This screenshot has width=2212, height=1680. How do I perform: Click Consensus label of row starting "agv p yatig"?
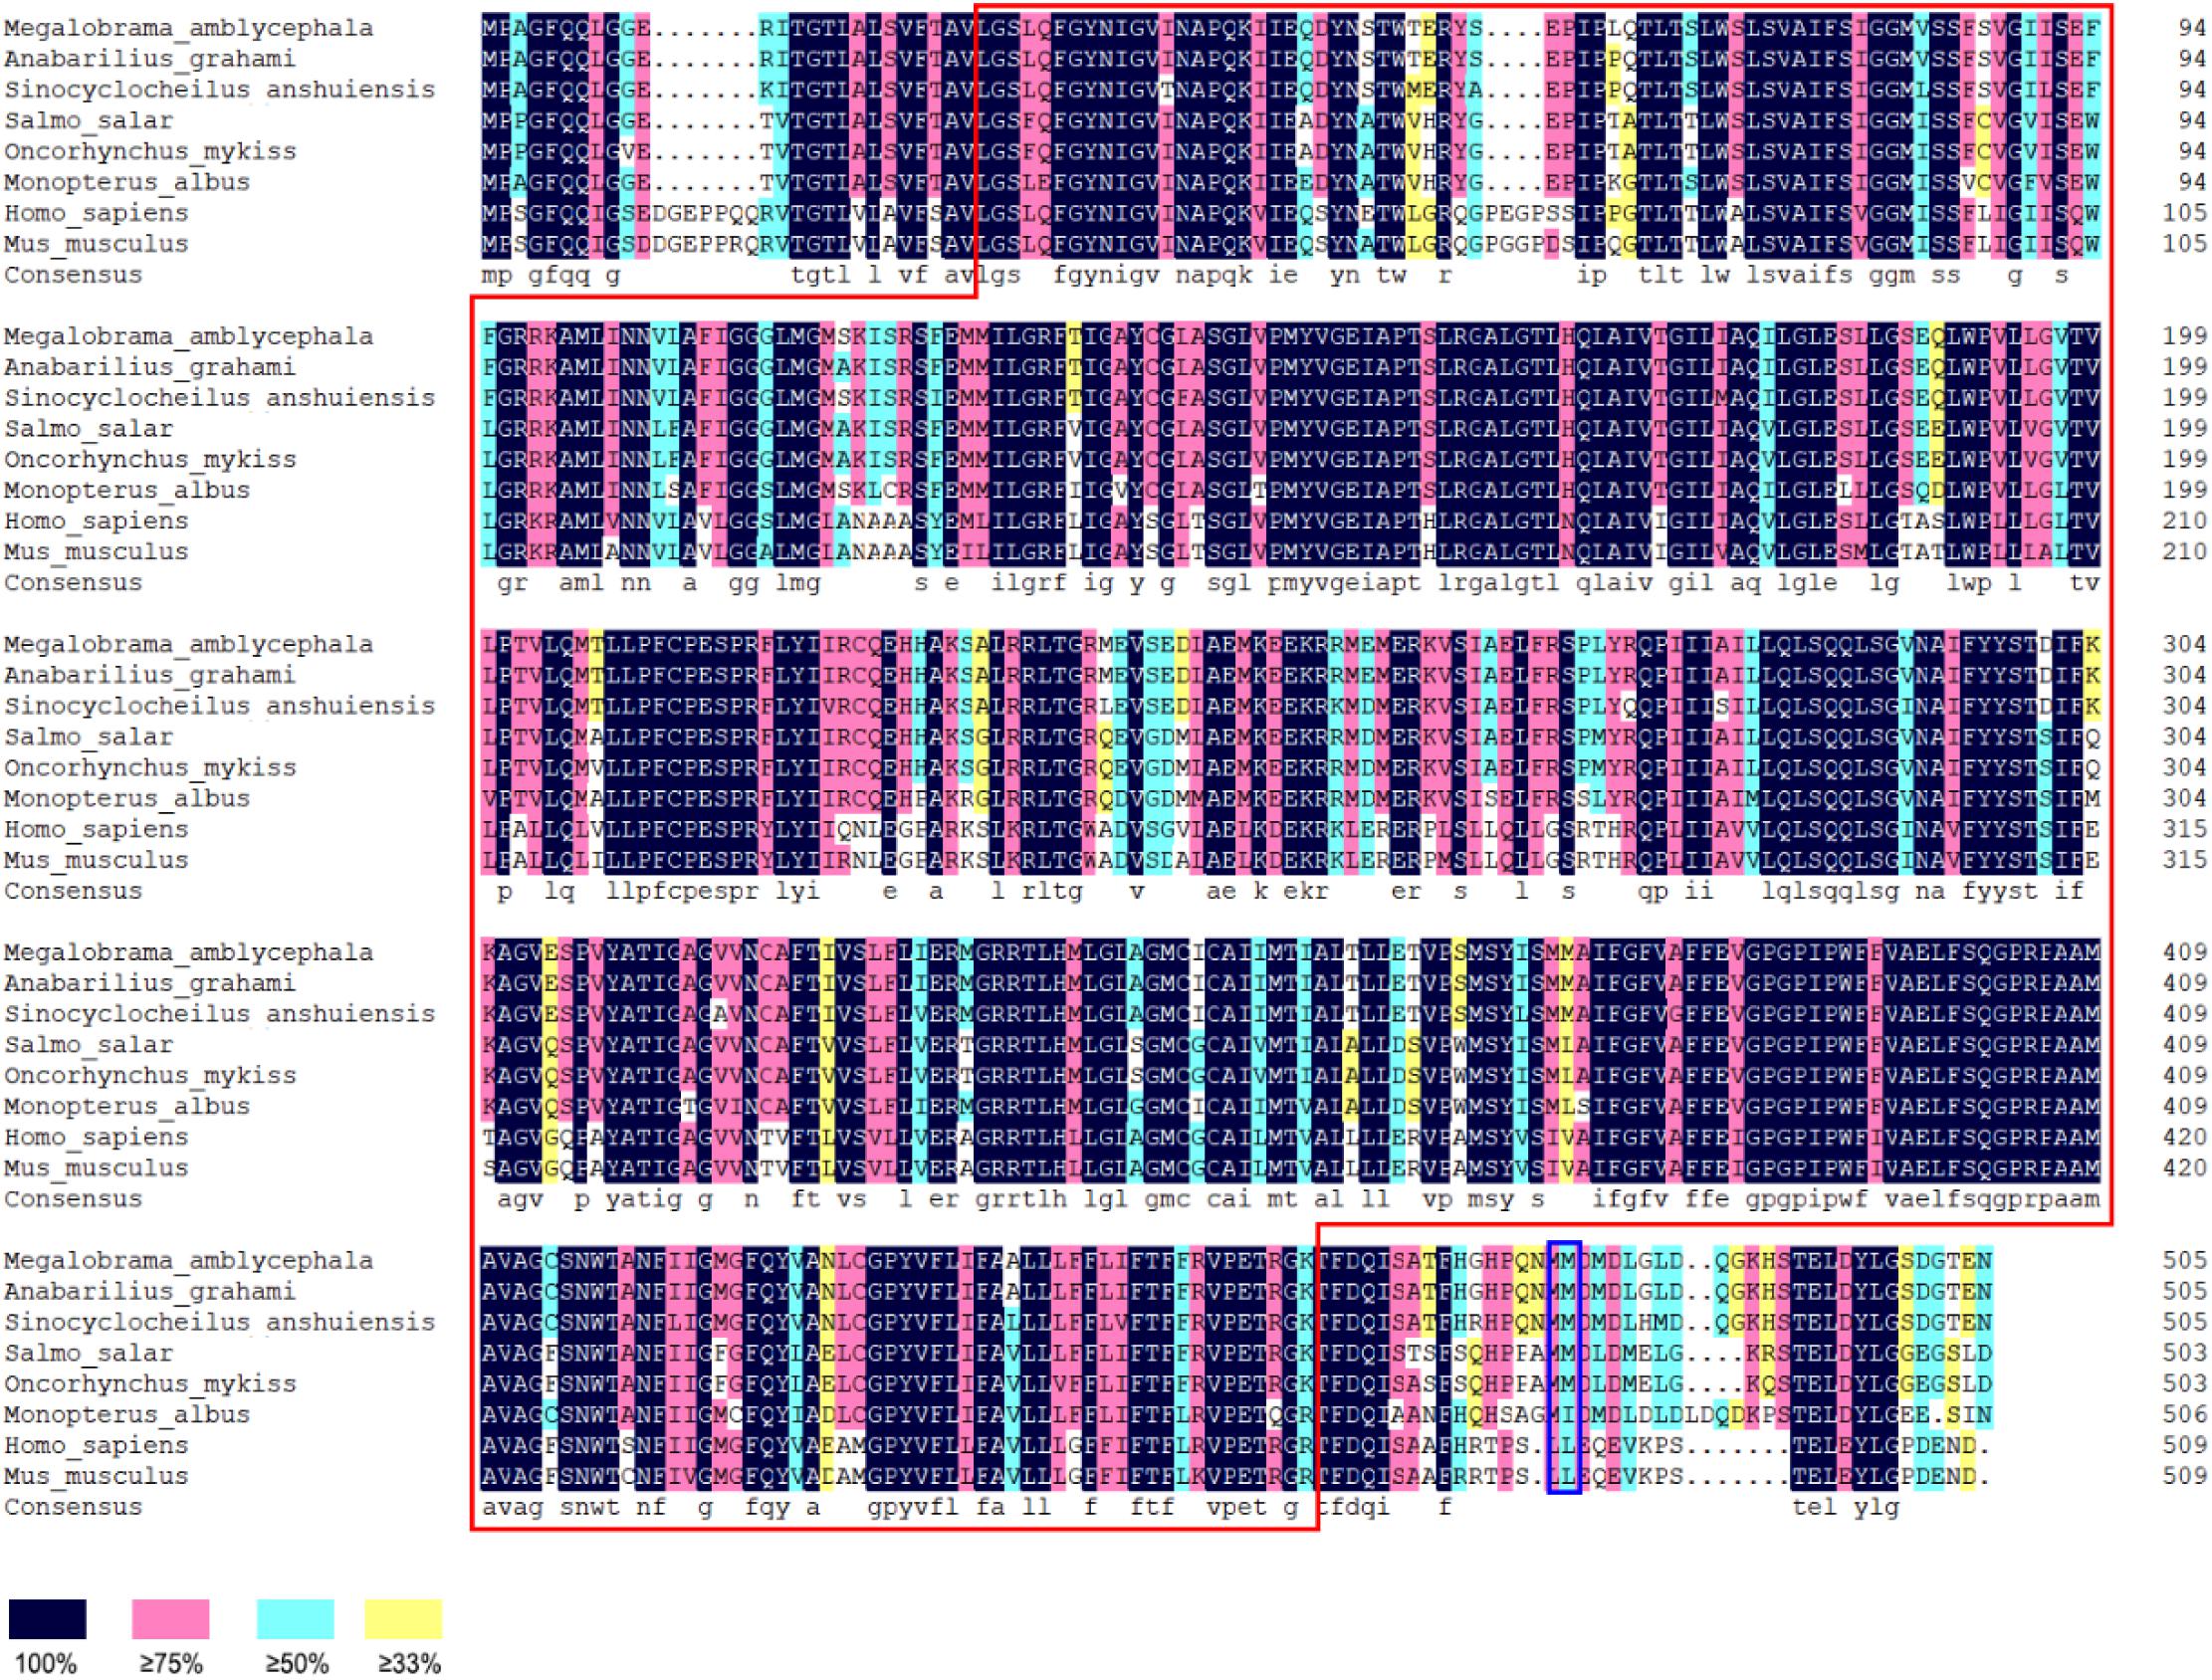tap(73, 1199)
